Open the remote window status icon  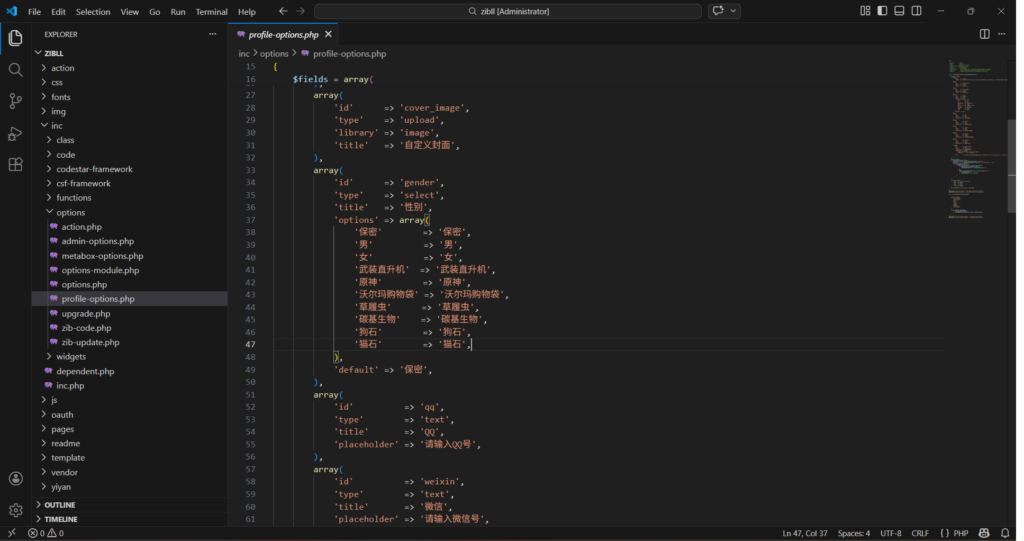(11, 533)
